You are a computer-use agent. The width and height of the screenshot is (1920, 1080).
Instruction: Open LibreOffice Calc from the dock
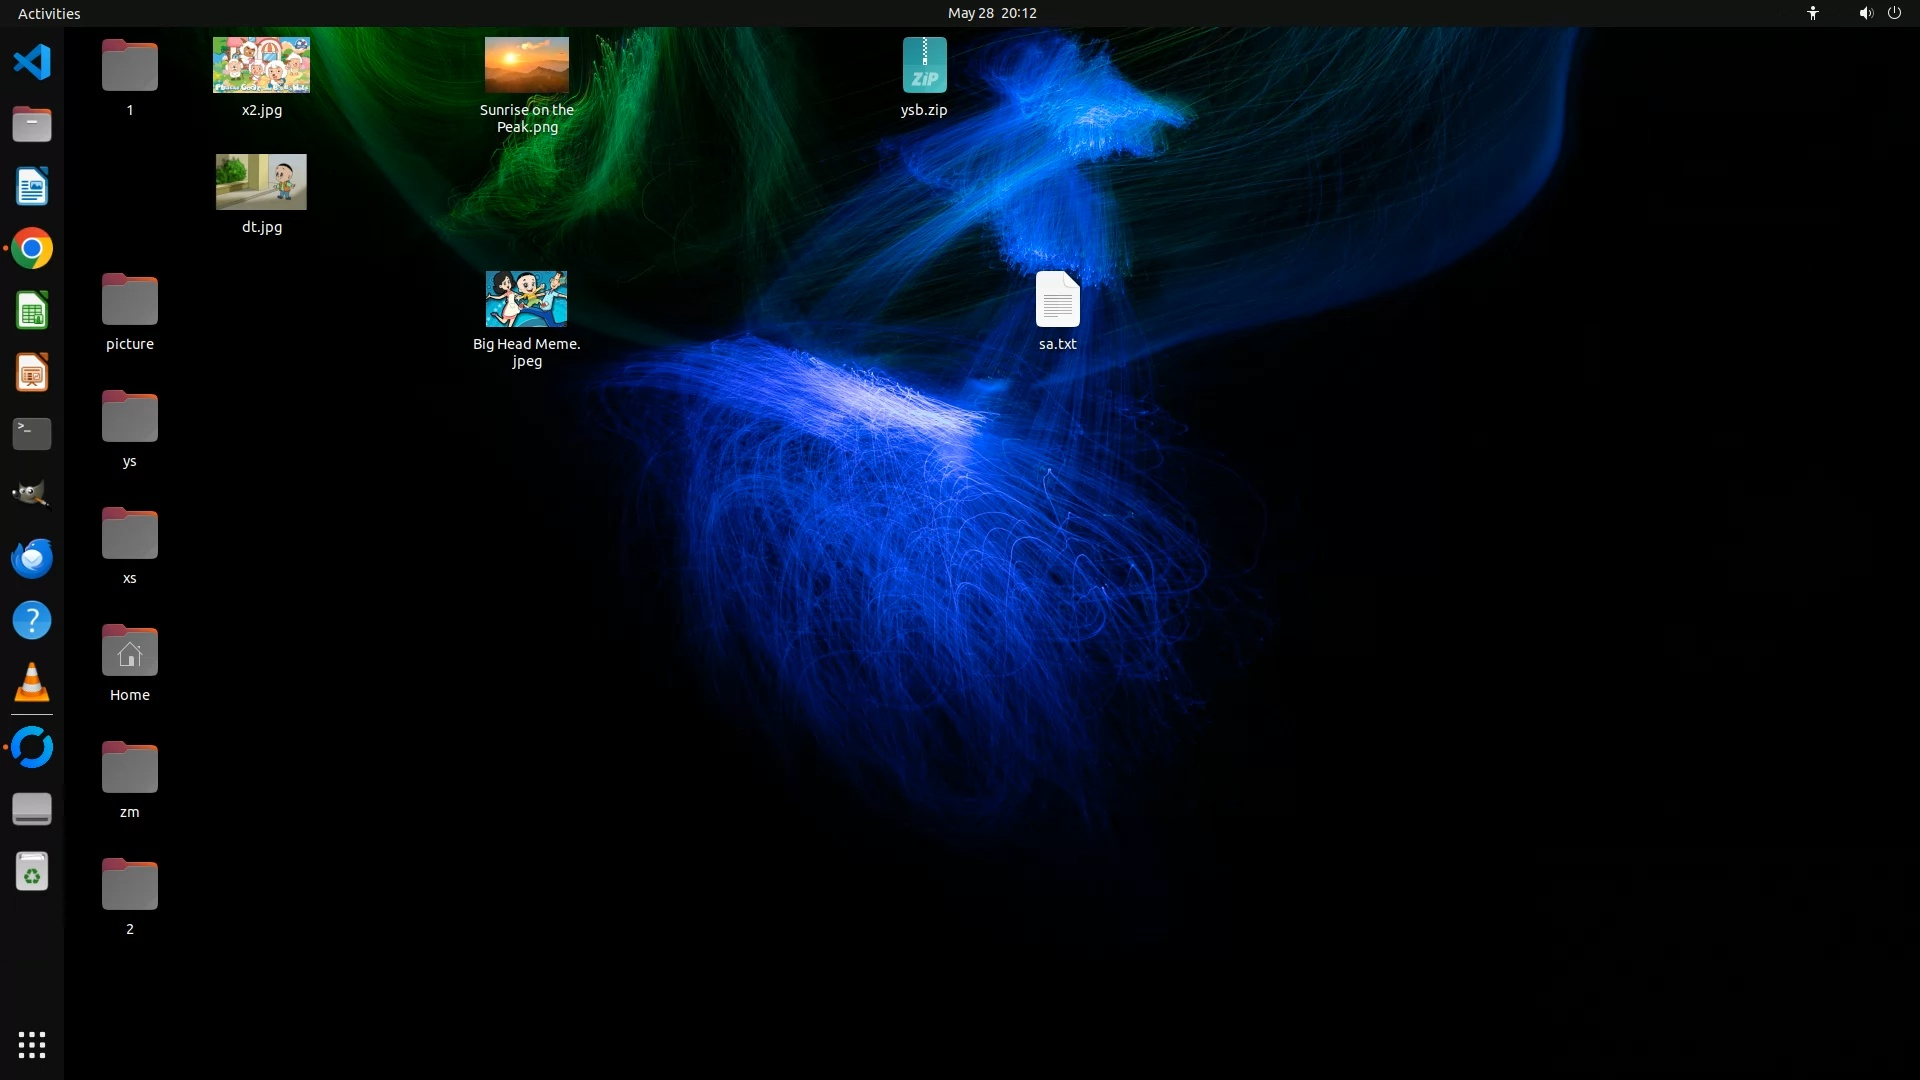tap(32, 311)
